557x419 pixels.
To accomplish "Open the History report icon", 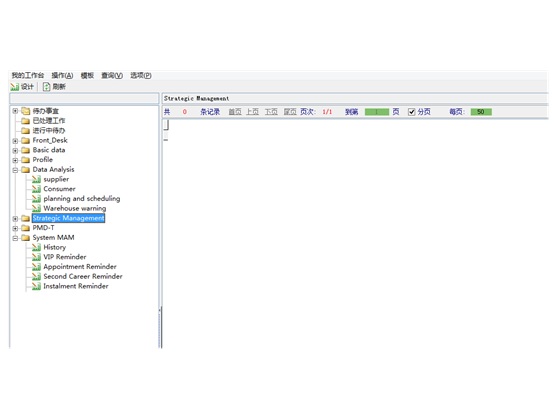I will coord(36,247).
